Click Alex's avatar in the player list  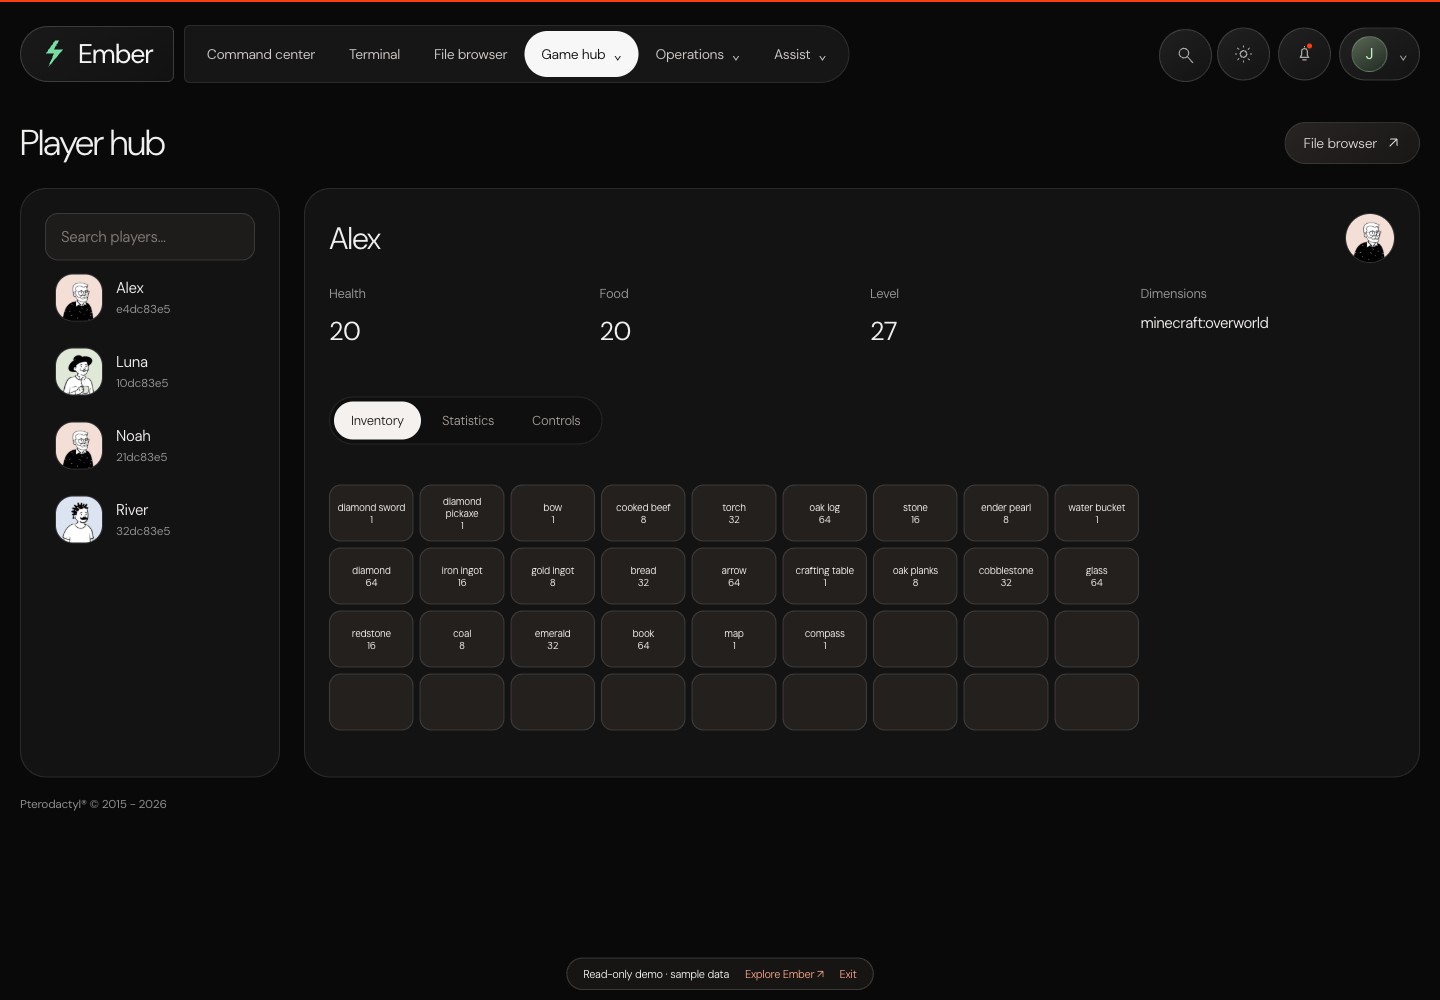click(x=79, y=298)
